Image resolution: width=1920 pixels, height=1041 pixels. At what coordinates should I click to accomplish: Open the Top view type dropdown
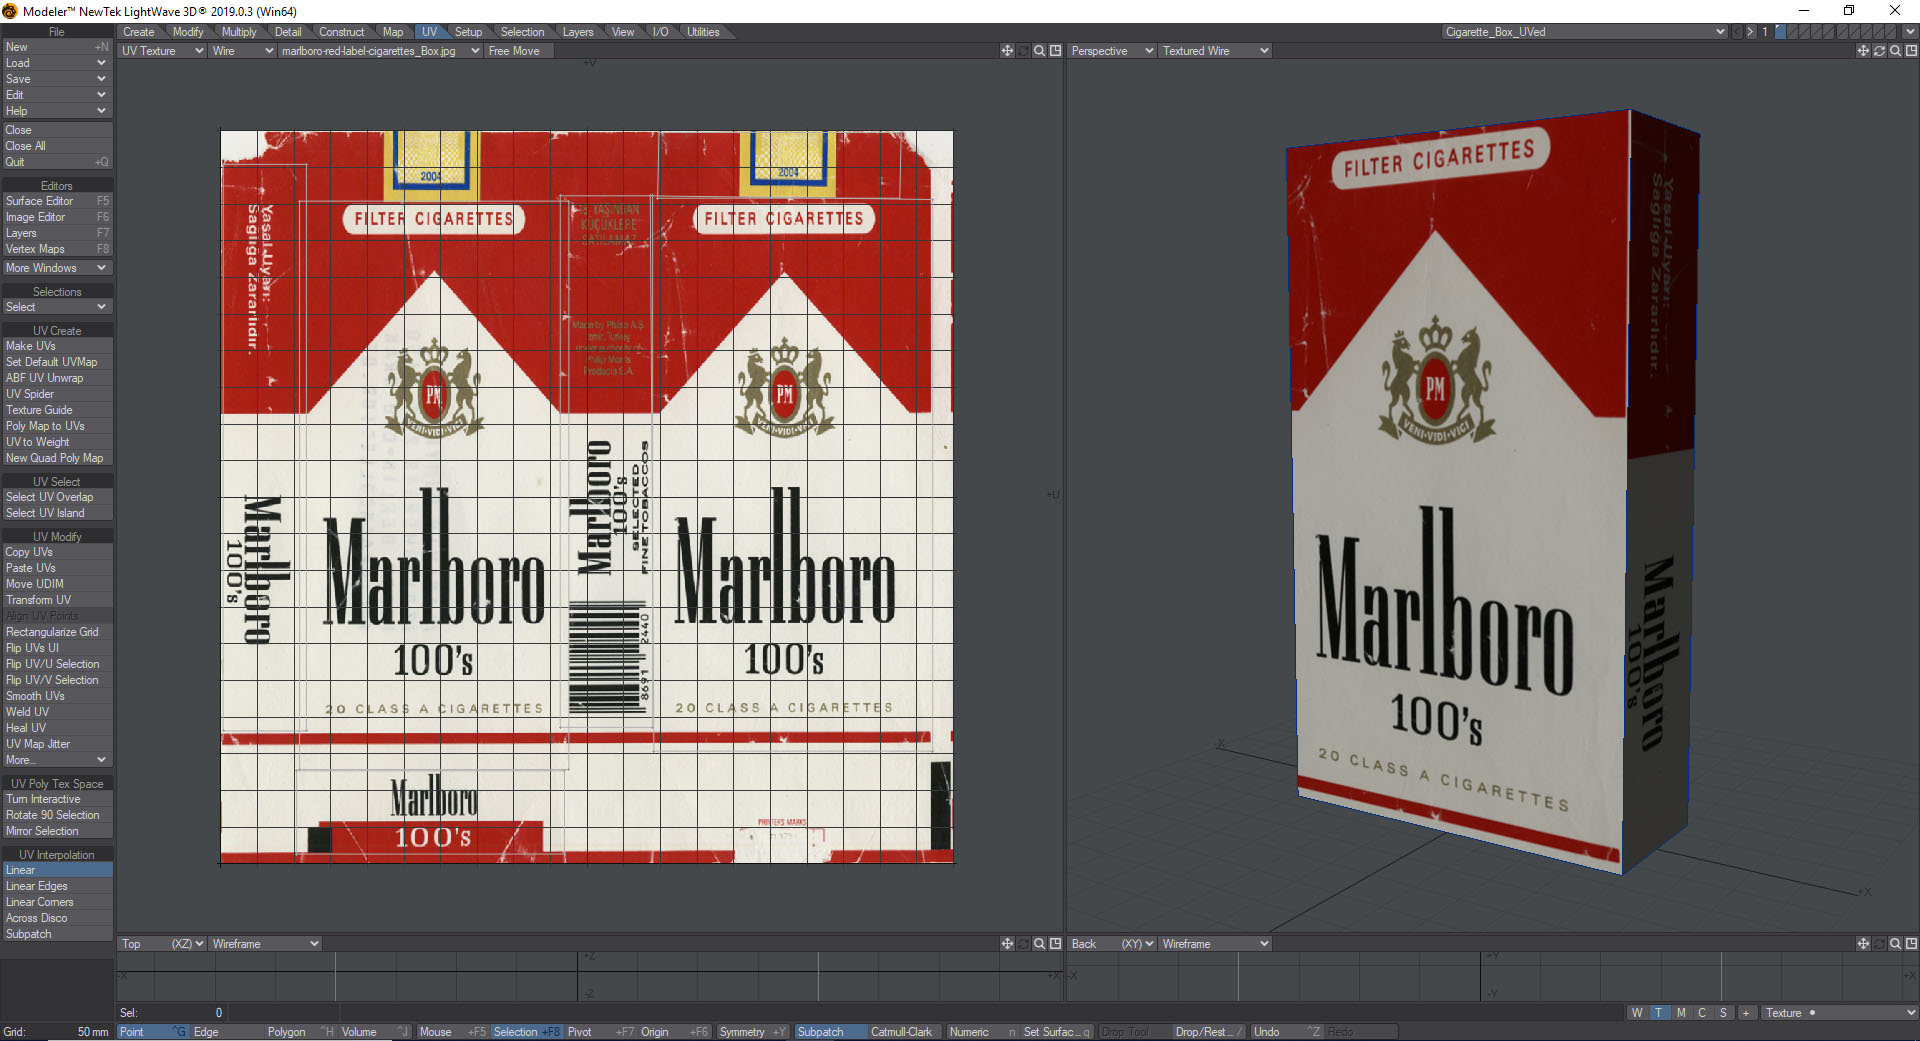[161, 944]
